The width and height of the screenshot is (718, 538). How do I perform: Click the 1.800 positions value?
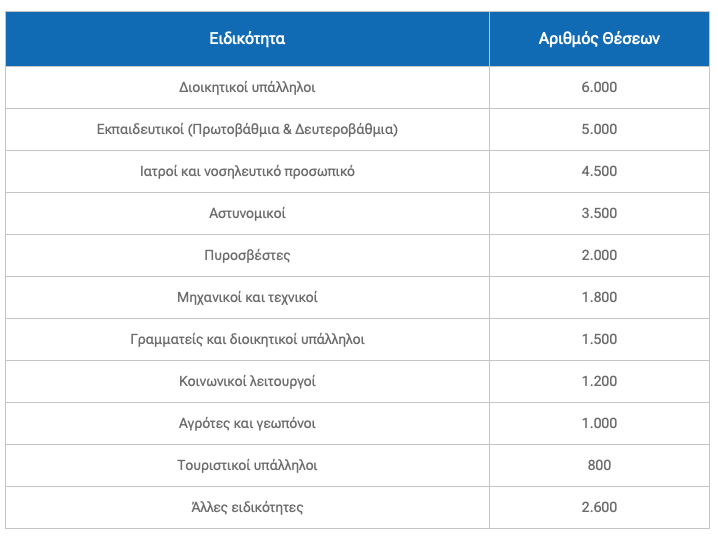pos(599,297)
